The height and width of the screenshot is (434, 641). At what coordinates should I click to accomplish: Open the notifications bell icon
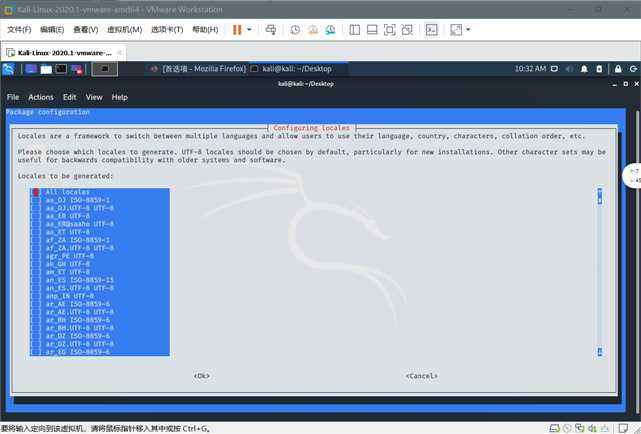[584, 69]
